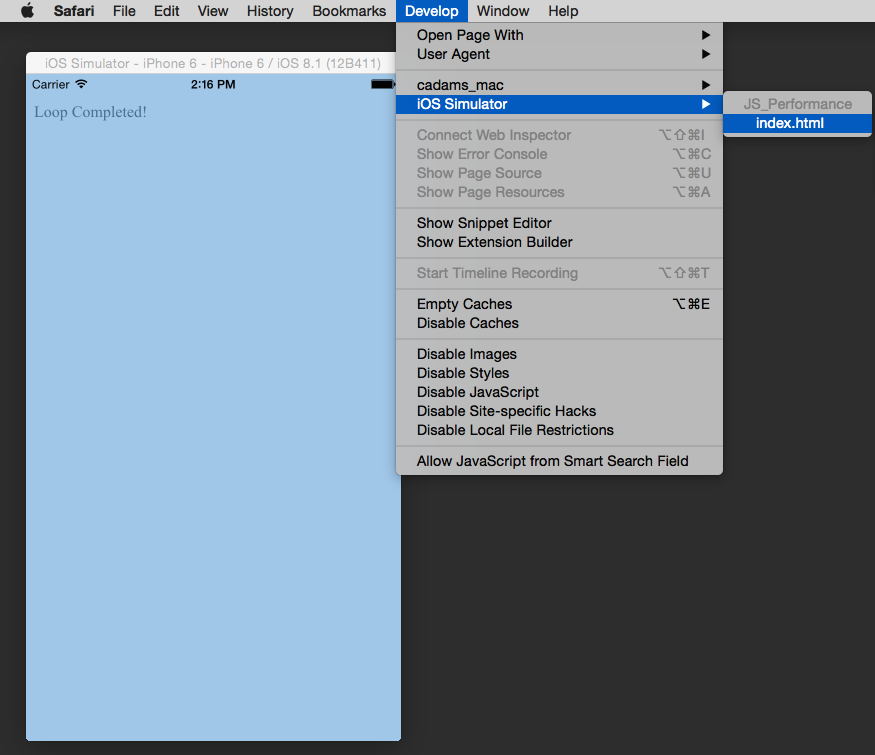Expand the cadams_mac device submenu
Image resolution: width=875 pixels, height=755 pixels.
tap(559, 85)
